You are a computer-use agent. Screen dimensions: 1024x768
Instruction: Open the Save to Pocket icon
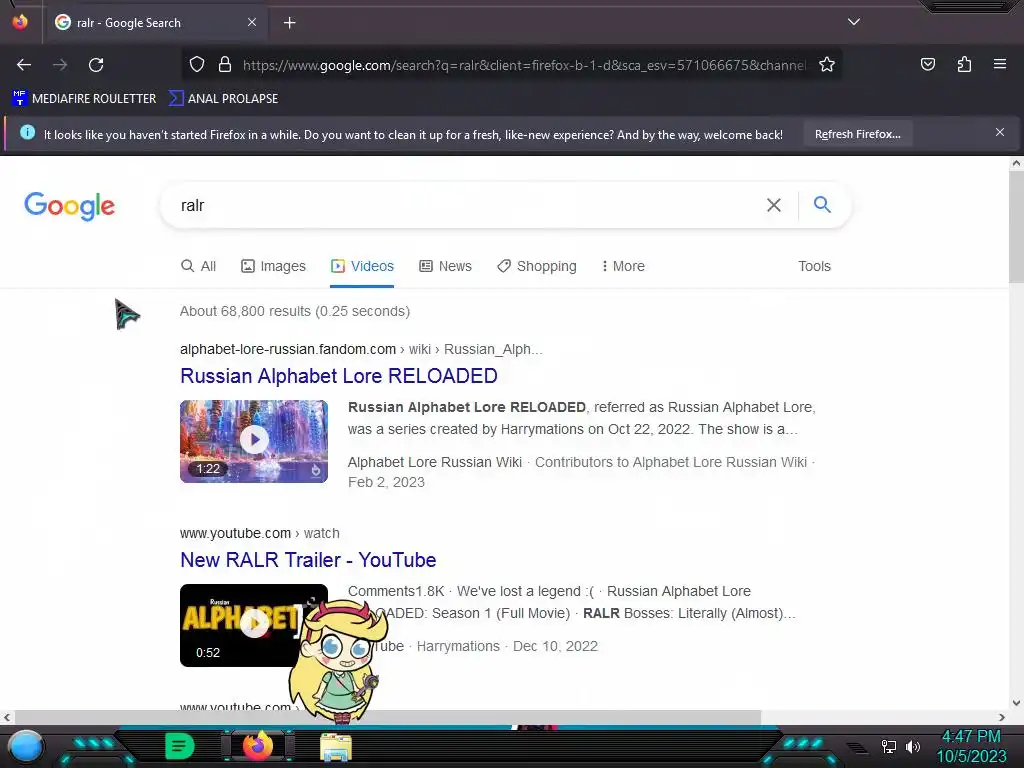point(927,65)
